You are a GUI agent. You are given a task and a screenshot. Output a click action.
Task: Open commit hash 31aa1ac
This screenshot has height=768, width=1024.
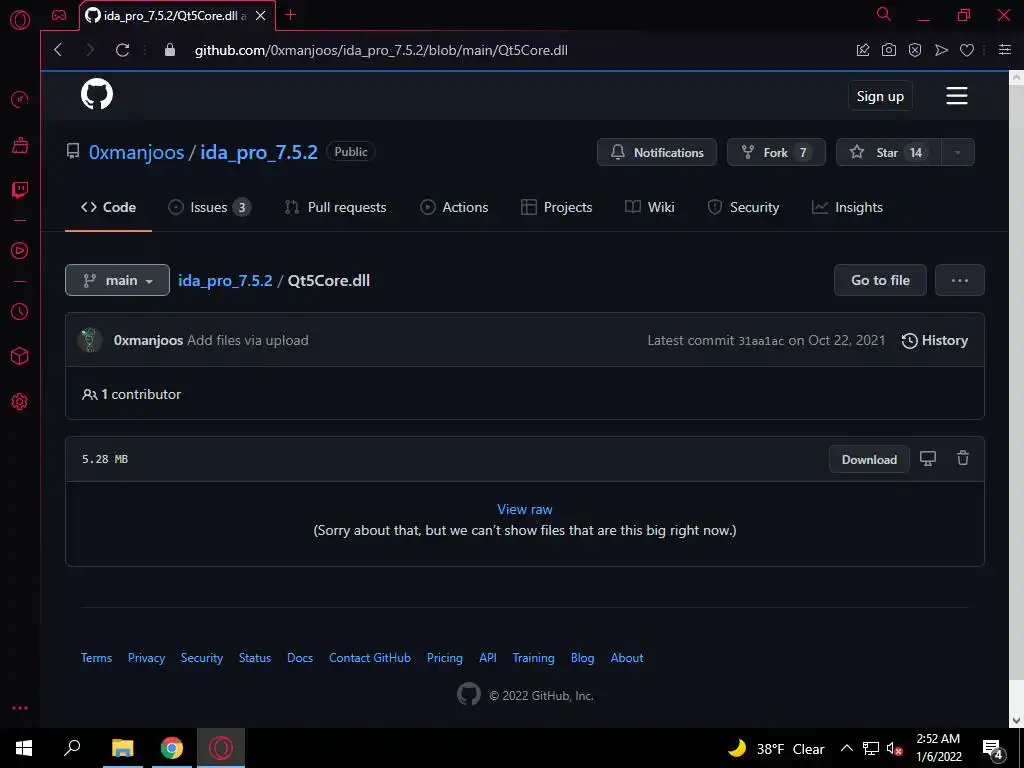click(761, 341)
